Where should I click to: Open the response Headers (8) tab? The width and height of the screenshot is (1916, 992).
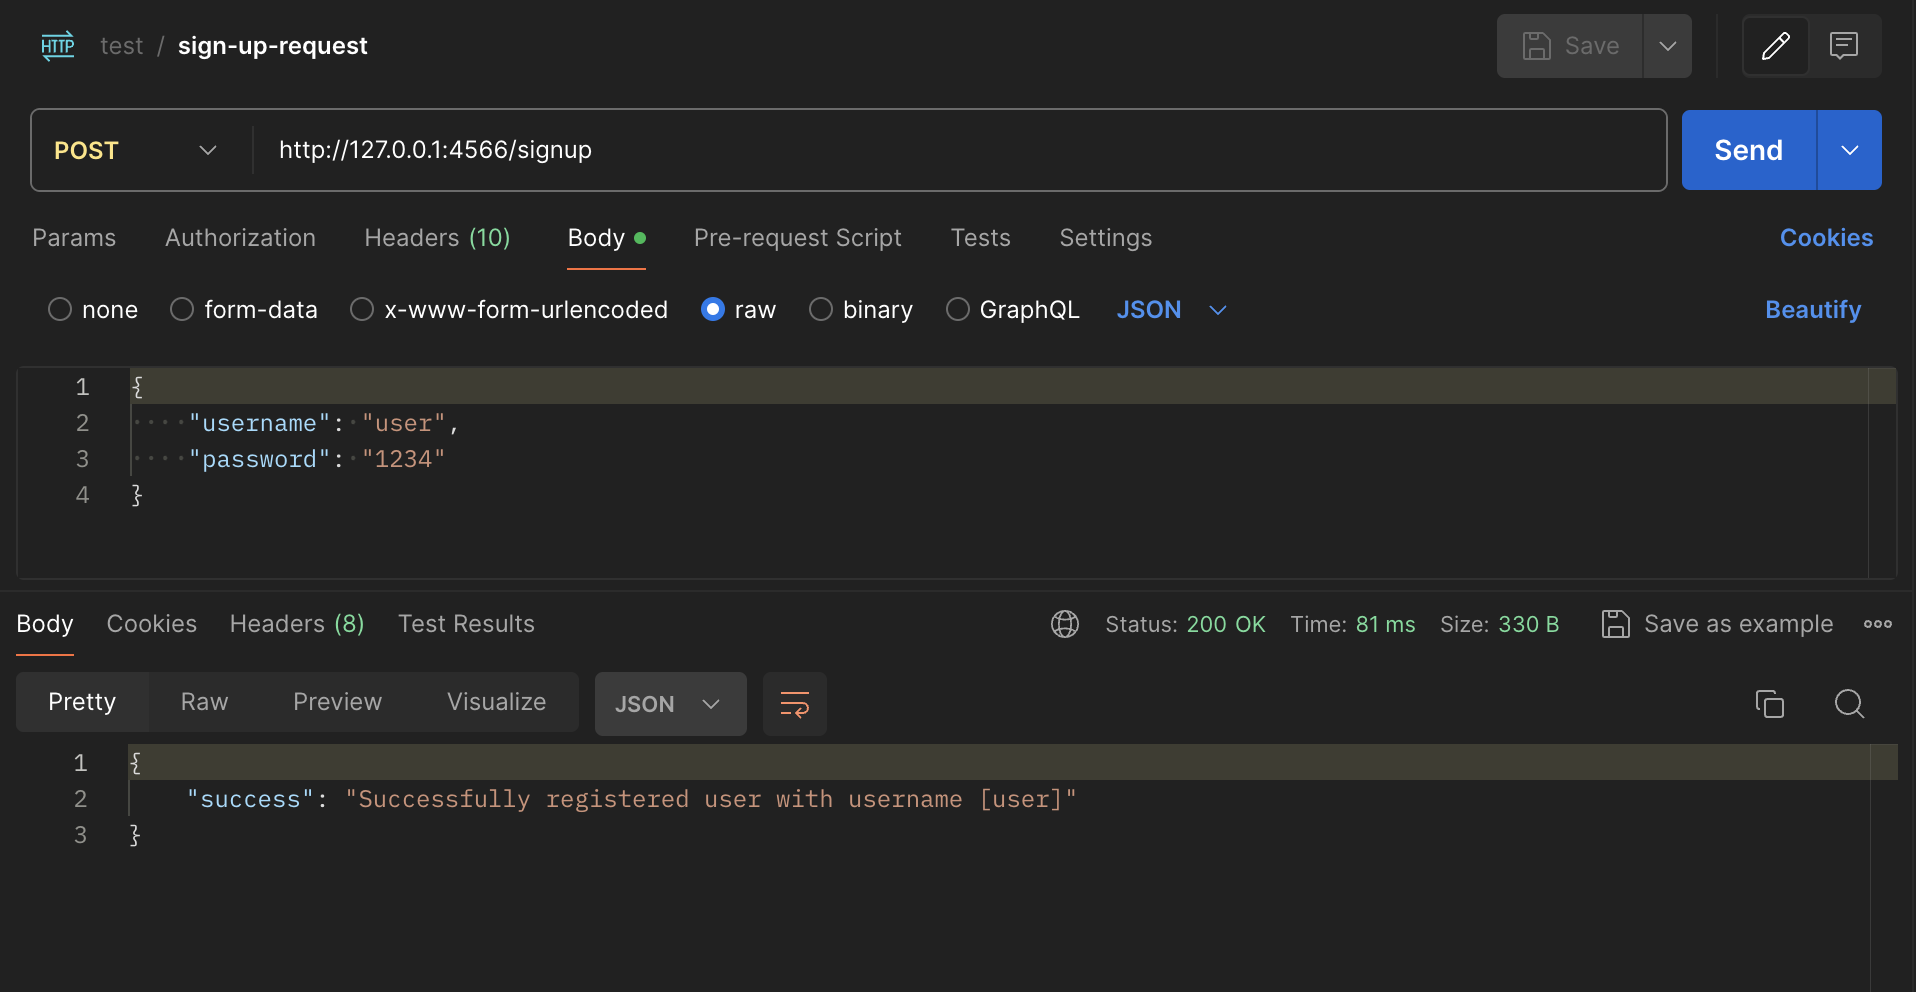297,624
